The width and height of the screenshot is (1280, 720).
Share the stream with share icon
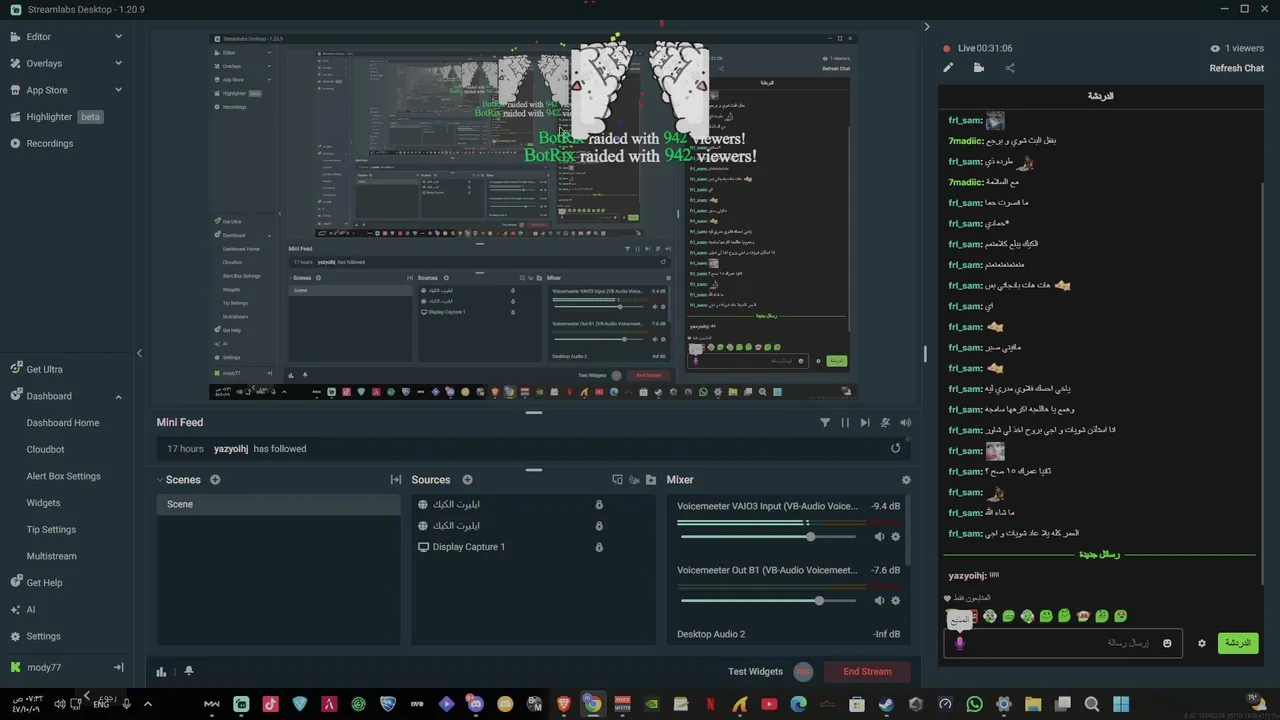pos(1009,68)
